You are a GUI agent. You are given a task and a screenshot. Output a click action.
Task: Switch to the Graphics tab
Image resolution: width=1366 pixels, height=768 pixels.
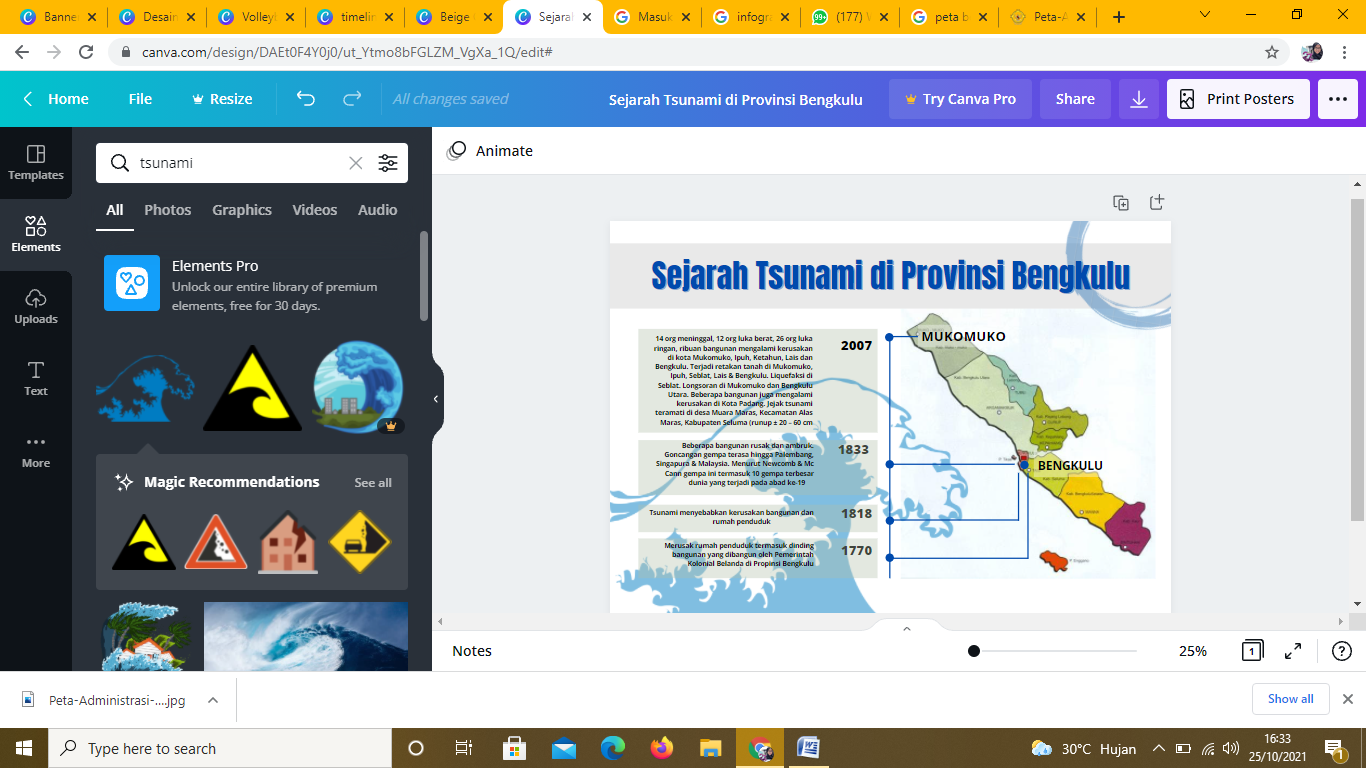click(x=241, y=210)
